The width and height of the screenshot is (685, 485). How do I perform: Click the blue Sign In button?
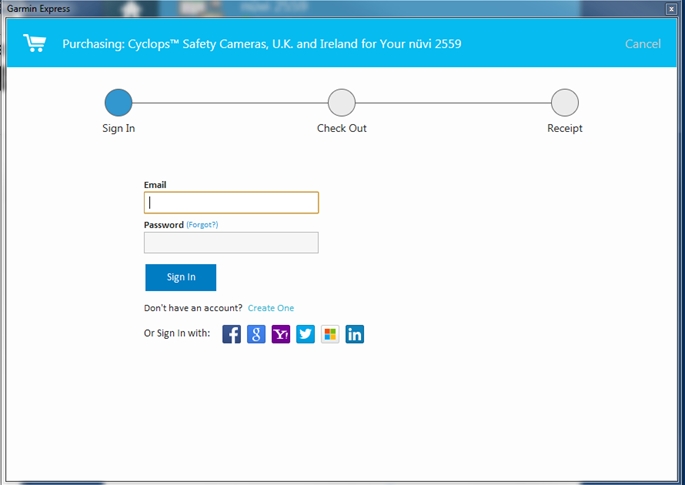tap(180, 277)
